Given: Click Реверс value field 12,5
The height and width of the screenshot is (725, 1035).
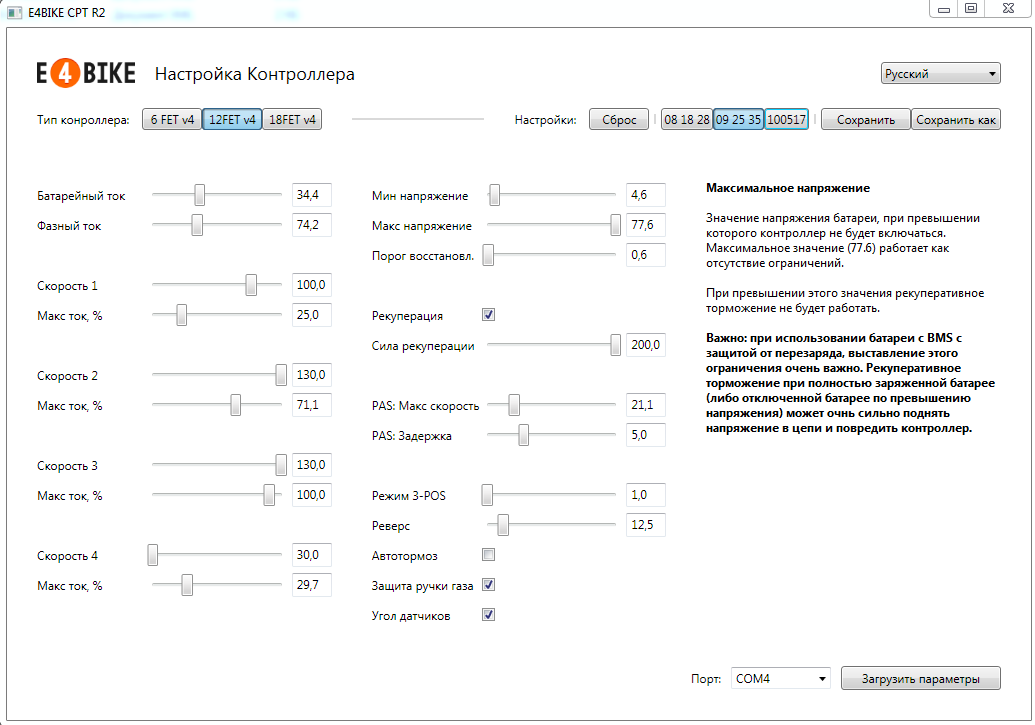Looking at the screenshot, I should point(646,525).
